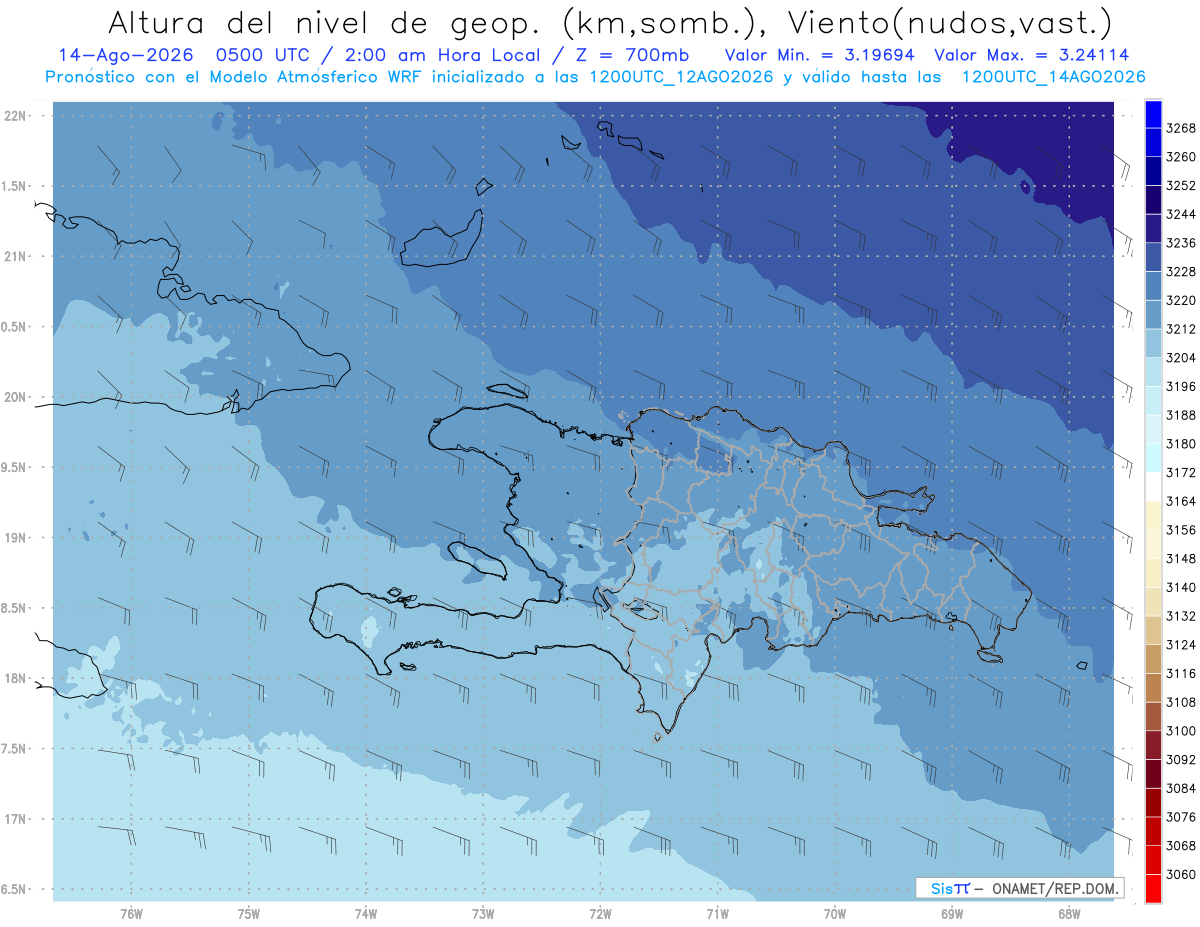Pick the swatch between 3196 and 3204
Image resolution: width=1200 pixels, height=927 pixels.
(1153, 372)
